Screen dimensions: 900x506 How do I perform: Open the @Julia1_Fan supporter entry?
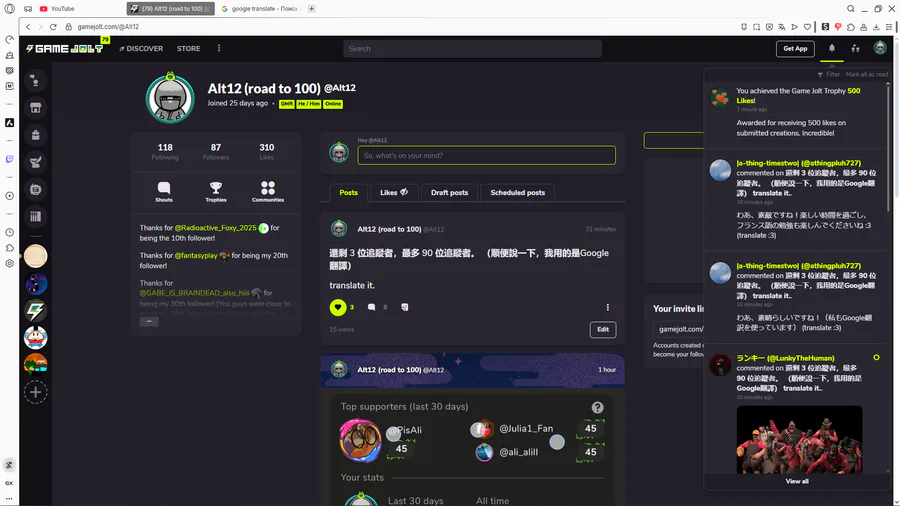[x=526, y=429]
